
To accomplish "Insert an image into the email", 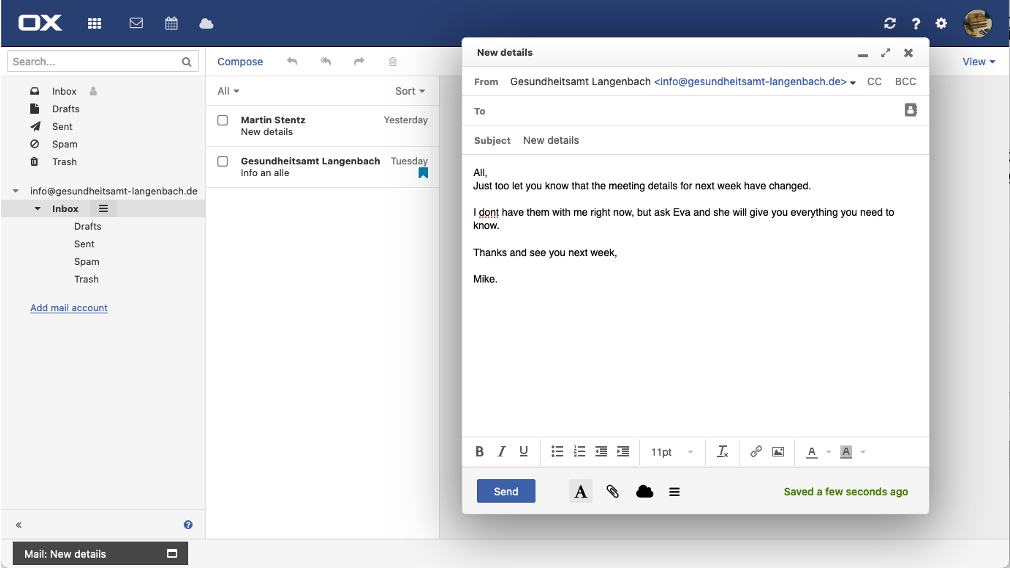I will coord(778,452).
